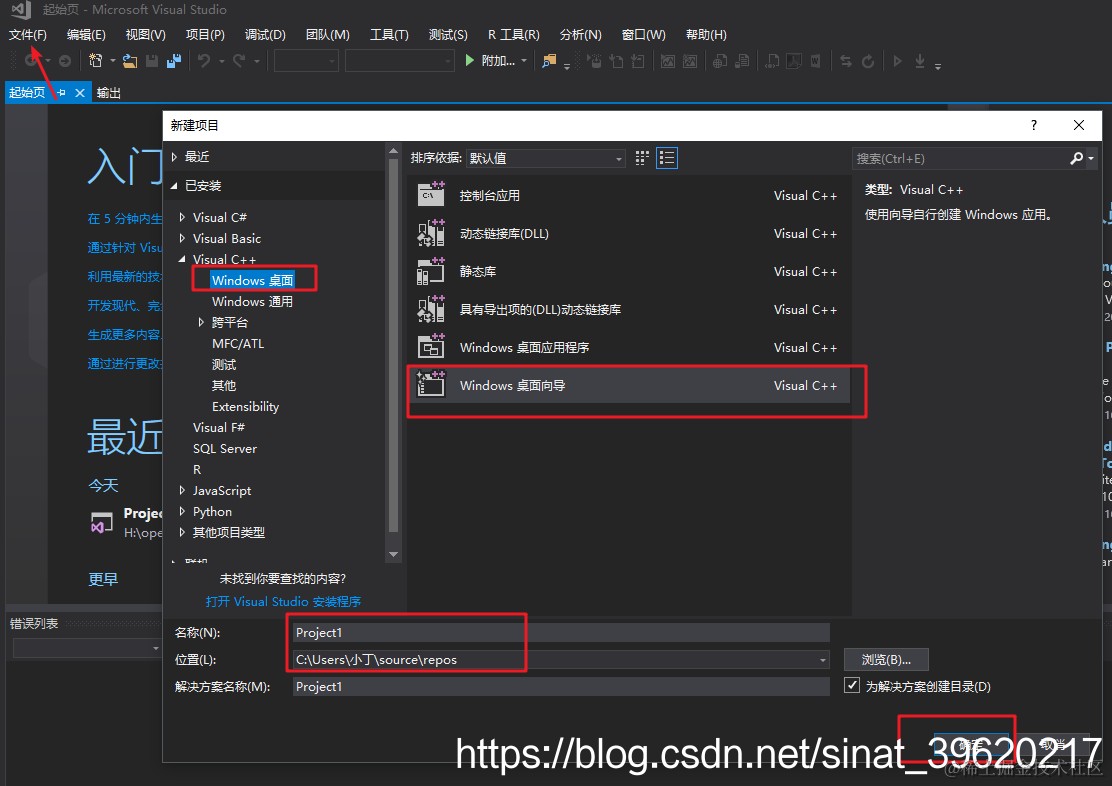This screenshot has height=786, width=1112.
Task: Expand the 其他项目类型 node
Action: 182,533
